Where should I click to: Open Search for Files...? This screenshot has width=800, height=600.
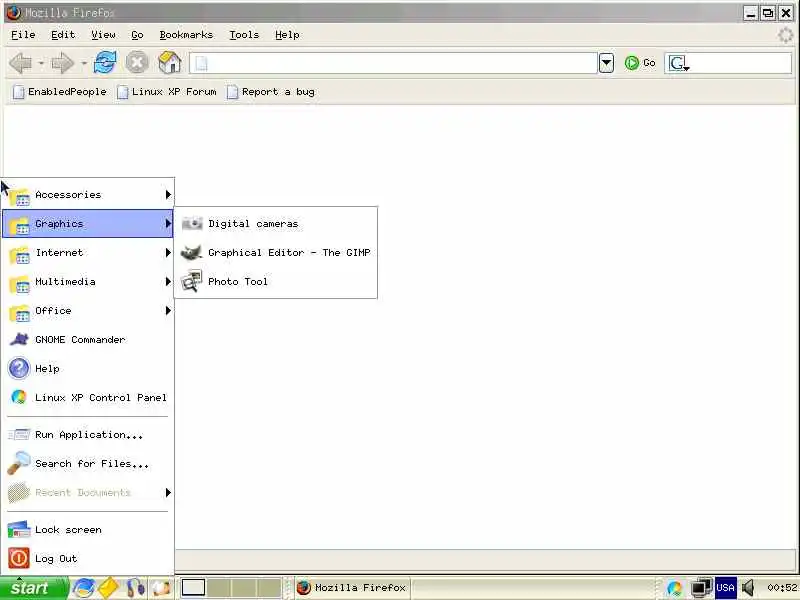[x=88, y=464]
